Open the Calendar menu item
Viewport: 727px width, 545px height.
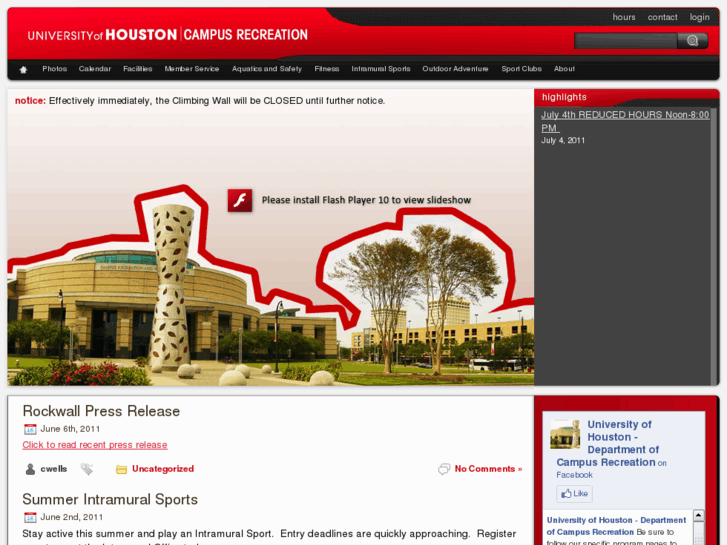click(95, 69)
